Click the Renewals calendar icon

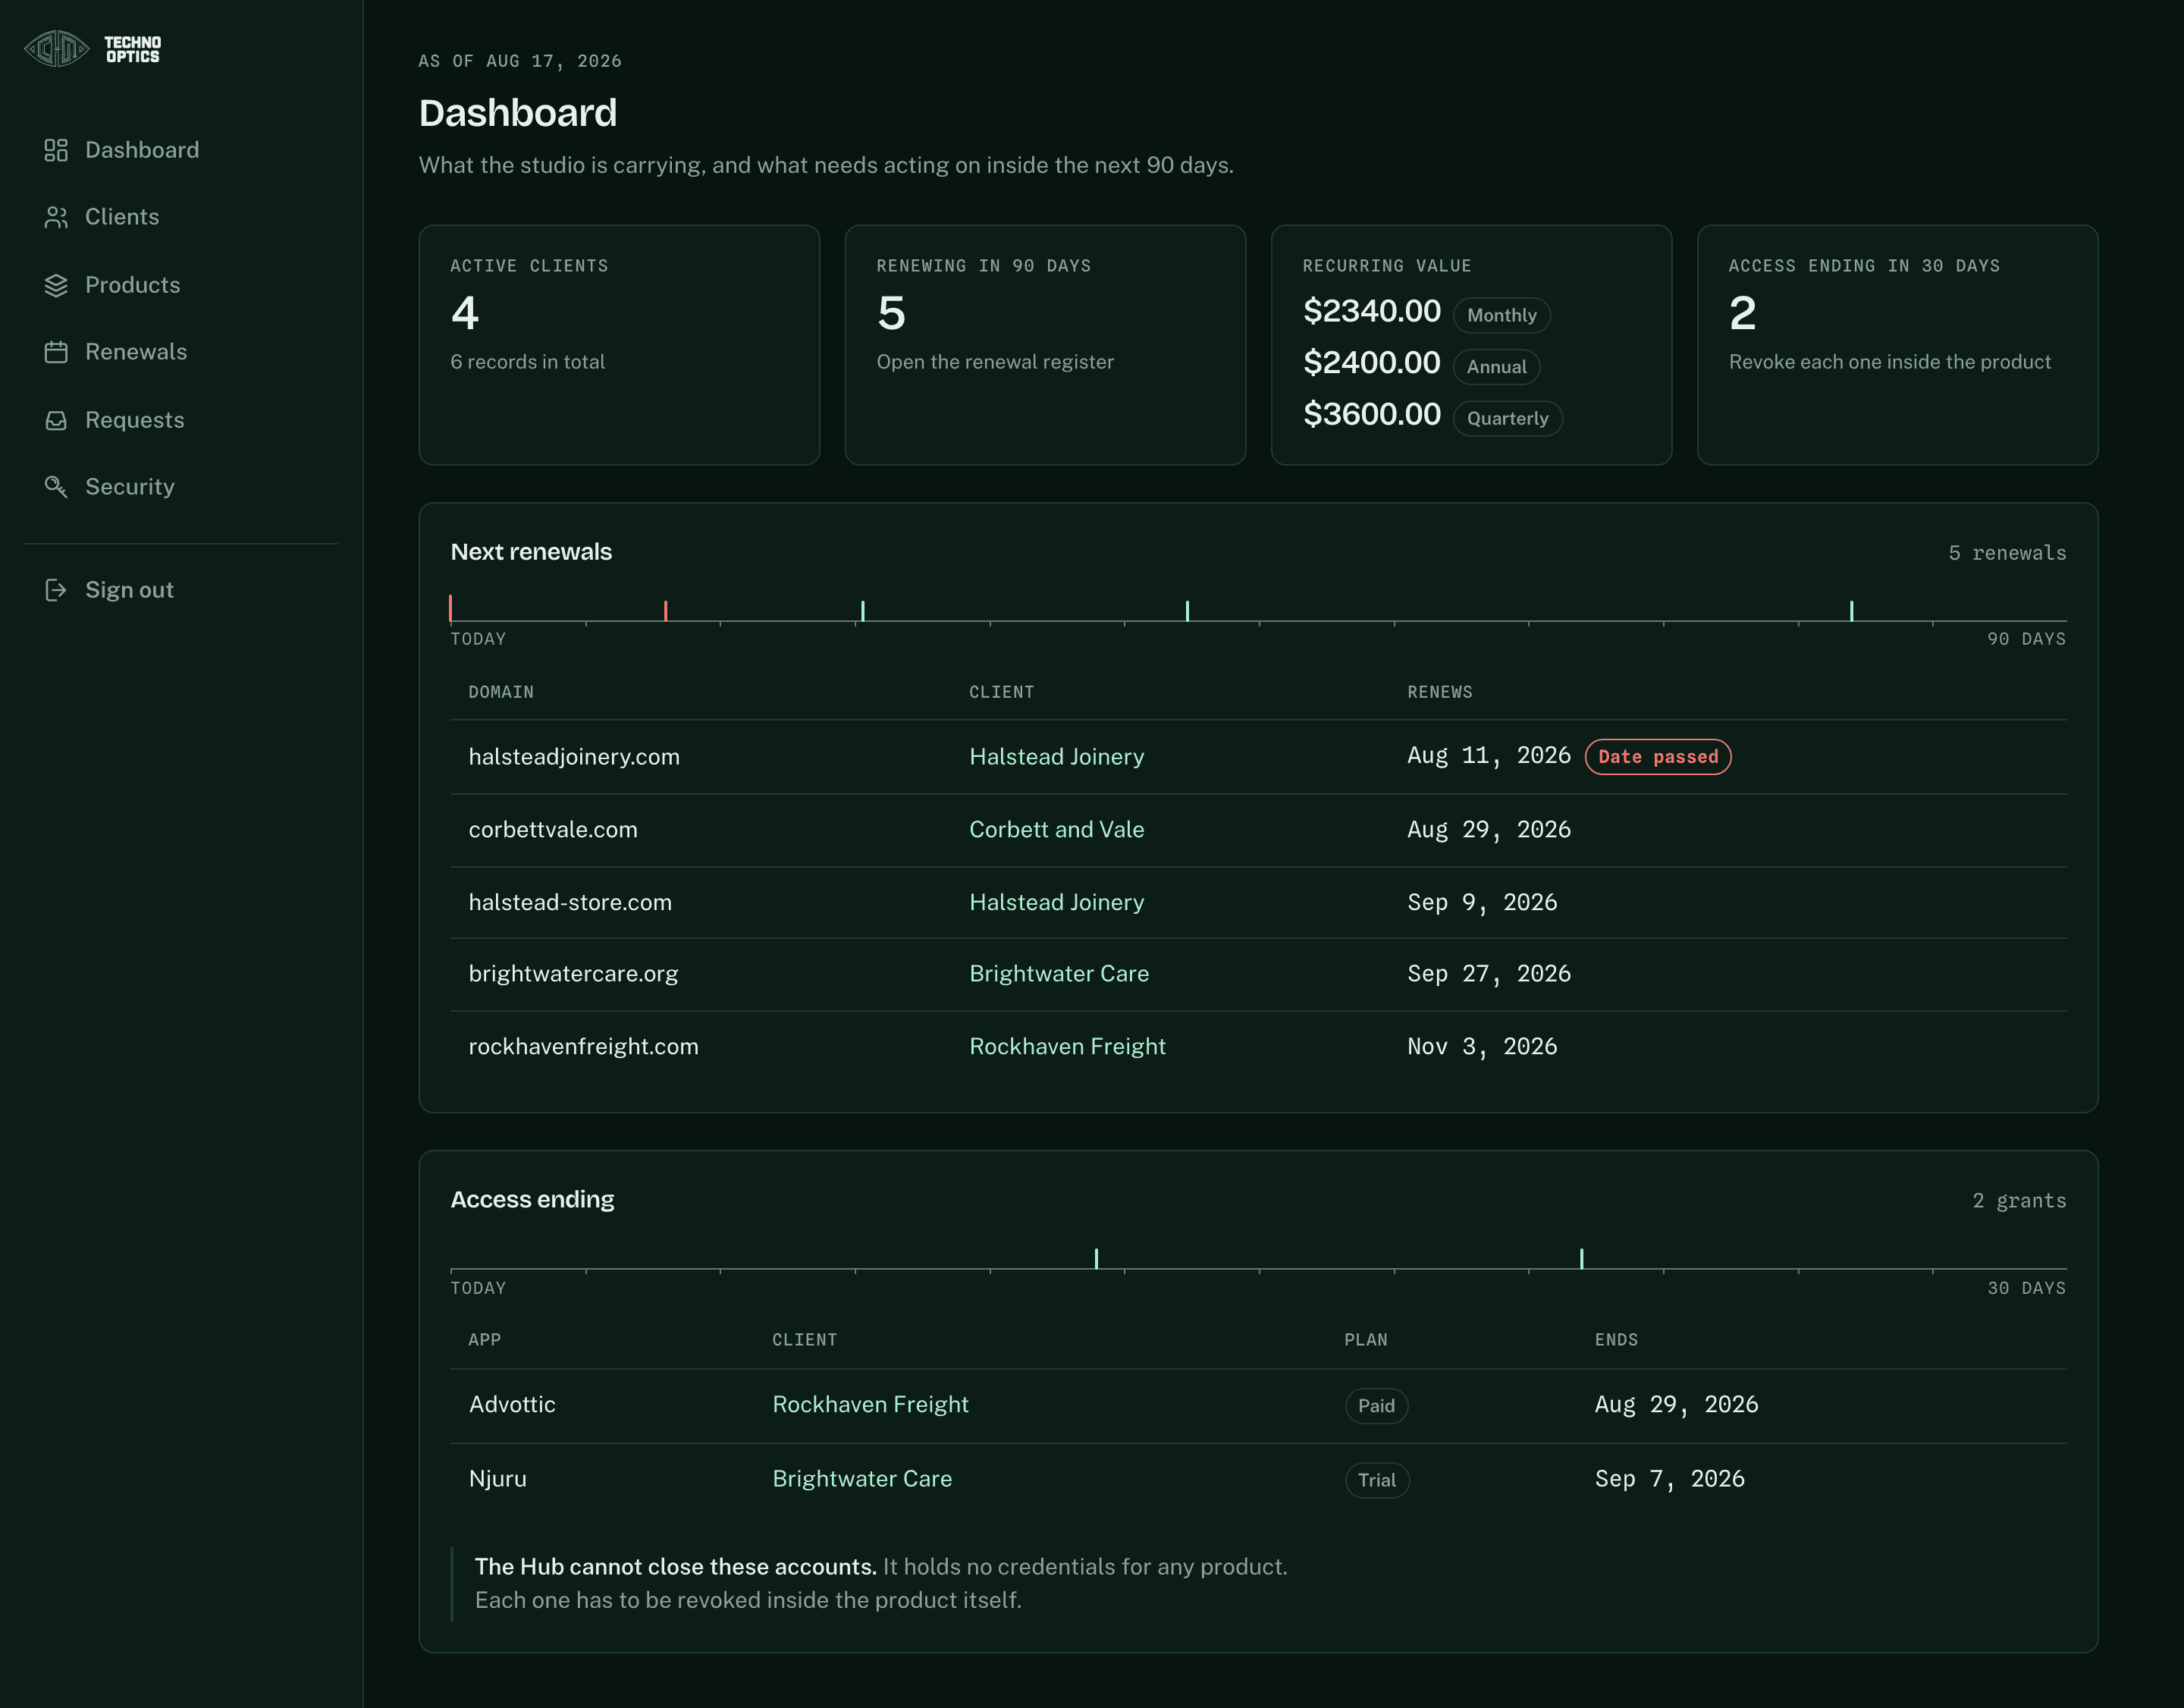click(56, 352)
